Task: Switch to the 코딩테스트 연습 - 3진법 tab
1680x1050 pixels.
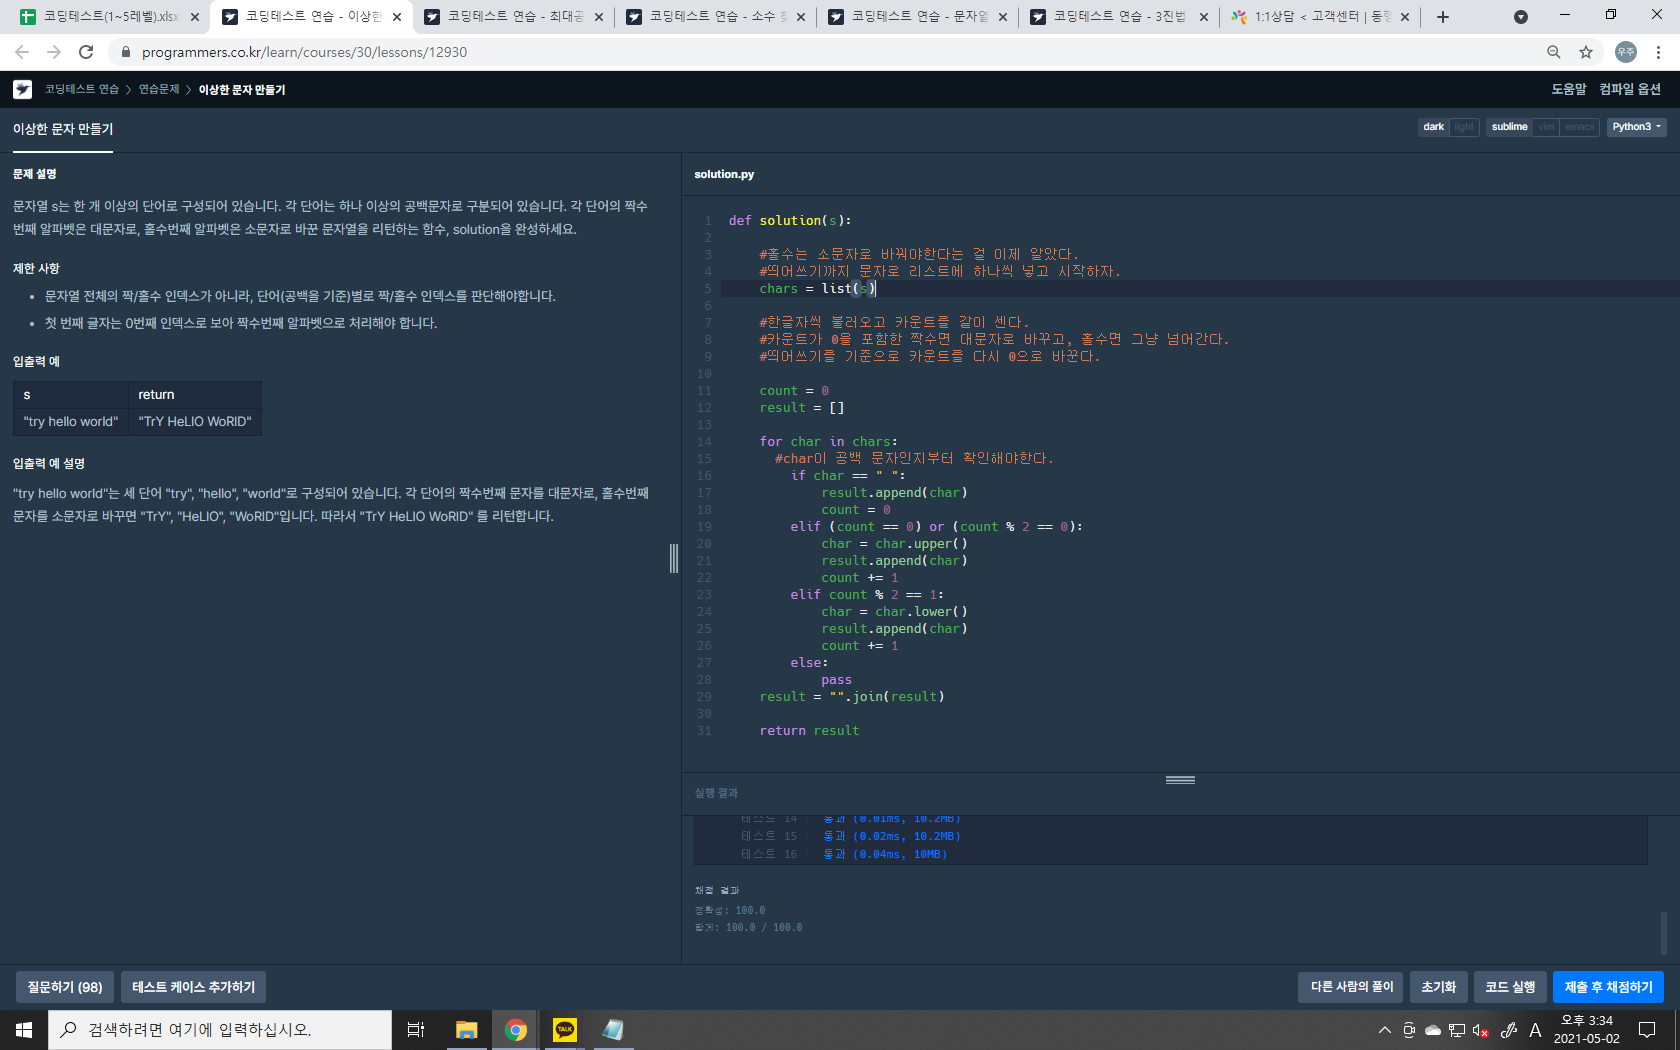Action: point(1118,17)
